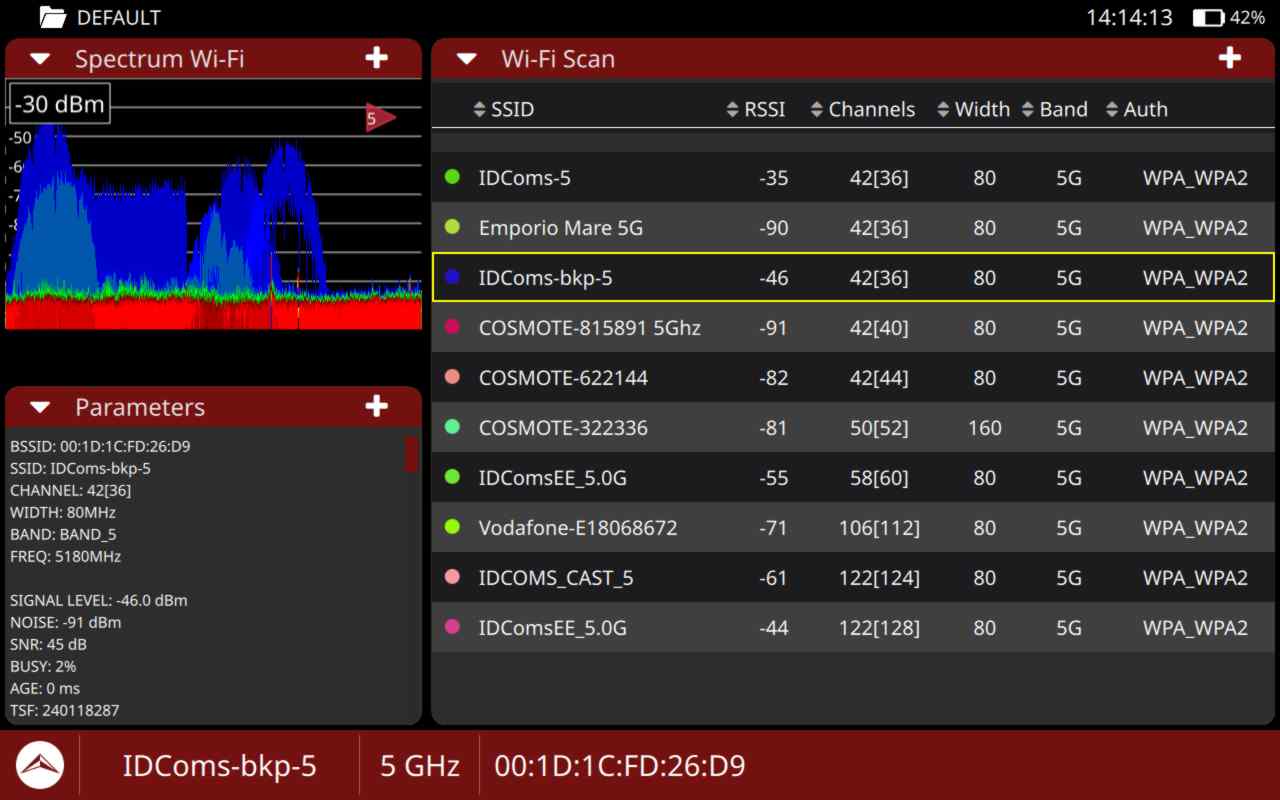Click the plus icon on Spectrum Wi-Fi panel
The image size is (1280, 800).
pos(376,58)
